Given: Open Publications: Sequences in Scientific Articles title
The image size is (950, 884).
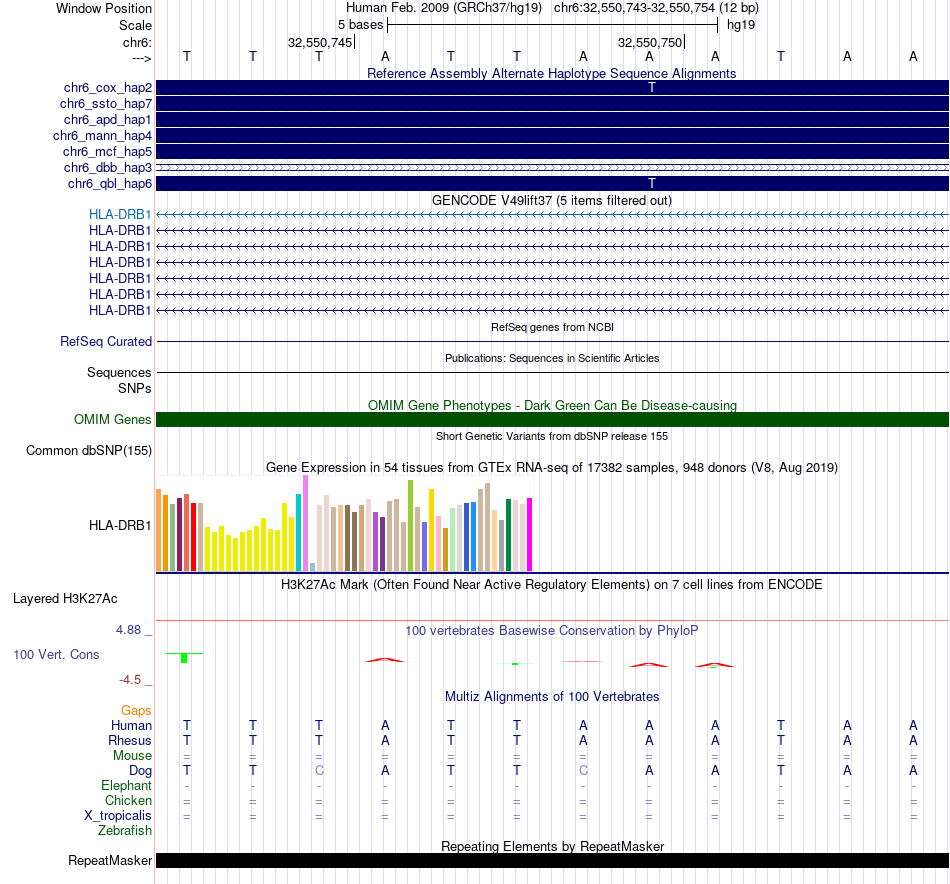Looking at the screenshot, I should pos(552,358).
